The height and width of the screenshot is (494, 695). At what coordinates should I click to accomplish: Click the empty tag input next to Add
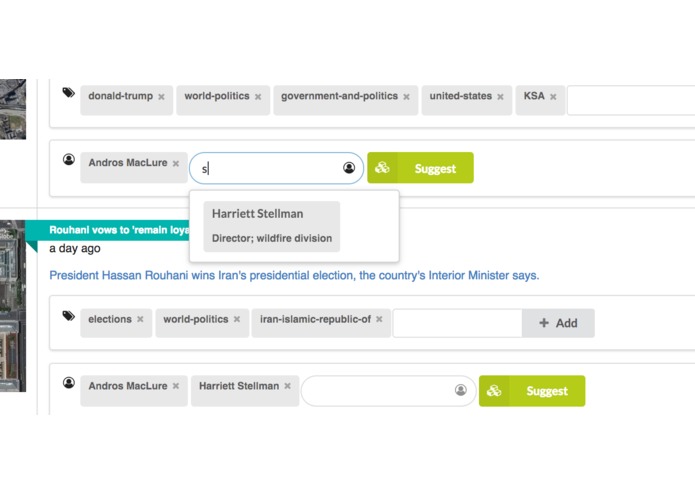click(457, 323)
